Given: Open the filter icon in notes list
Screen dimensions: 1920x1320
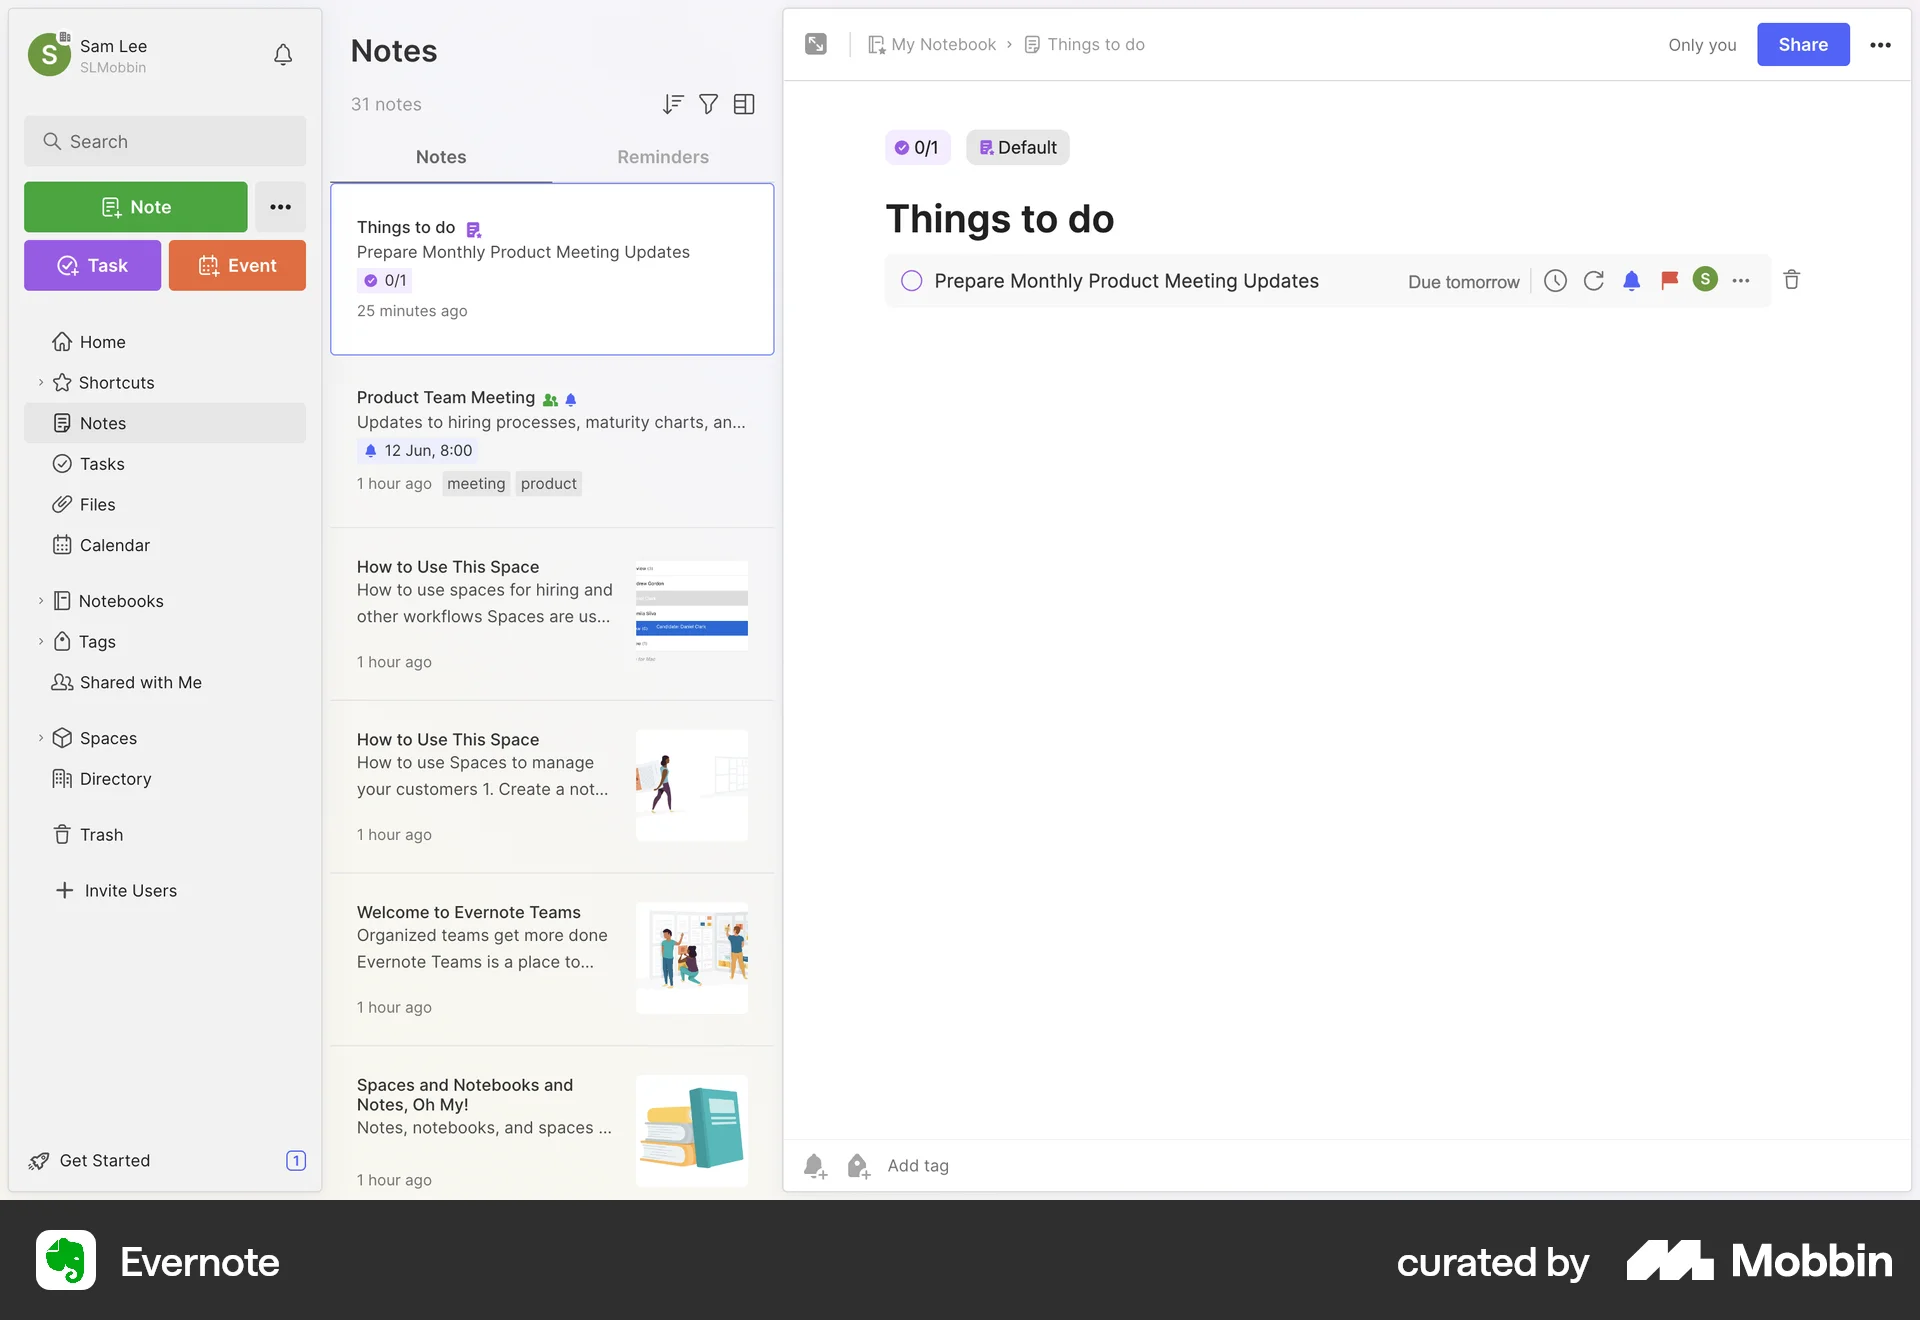Looking at the screenshot, I should tap(708, 104).
